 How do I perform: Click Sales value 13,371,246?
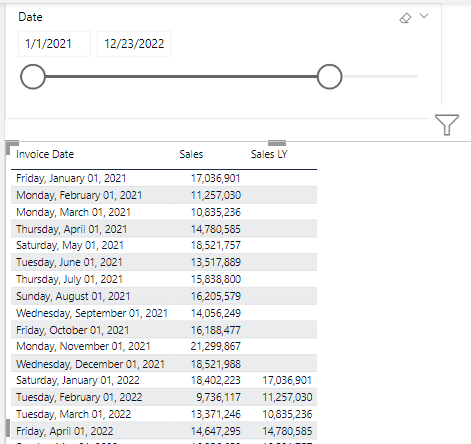(216, 414)
